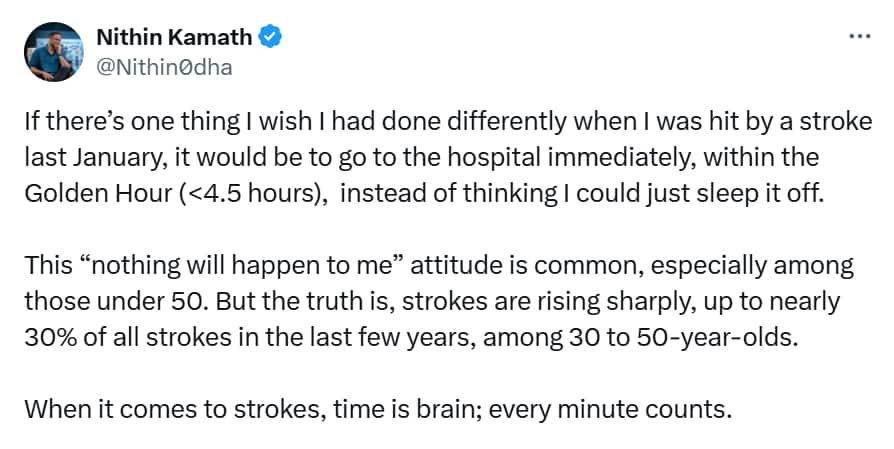Screen dimensions: 894x449
Task: Open the three-dot more options menu
Action: 860,36
